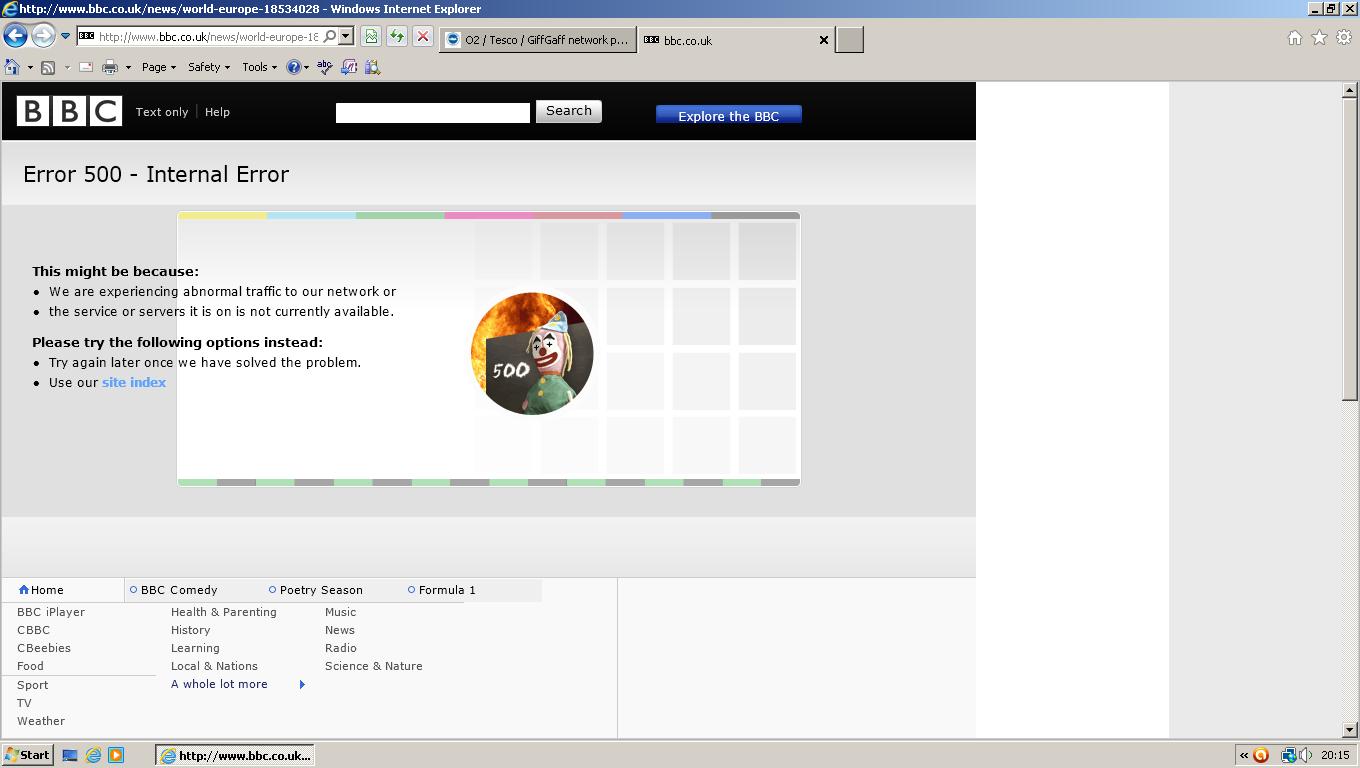Click the BBC search input box
The height and width of the screenshot is (768, 1360).
tap(433, 113)
